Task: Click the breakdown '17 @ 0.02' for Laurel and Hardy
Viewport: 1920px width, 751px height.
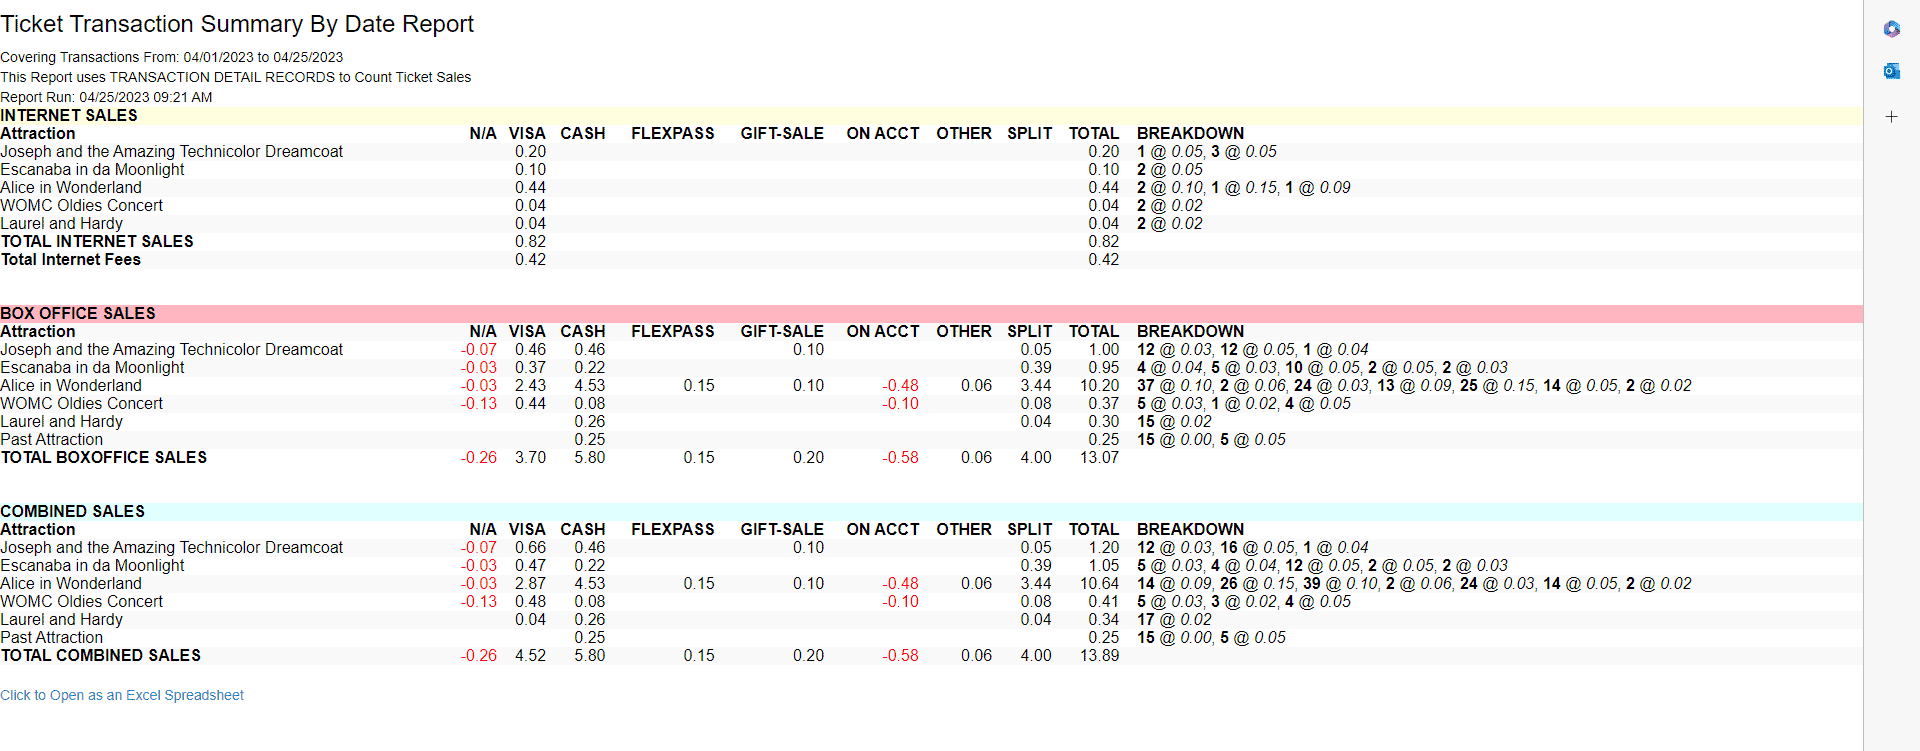Action: tap(1175, 620)
